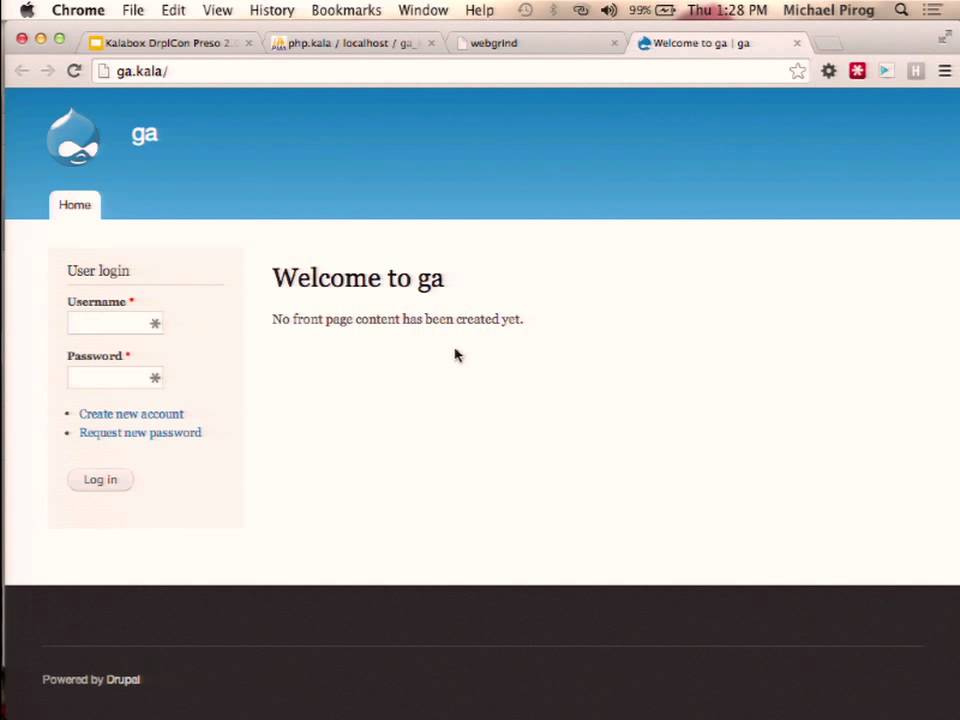The width and height of the screenshot is (960, 720).
Task: Open the View menu
Action: point(217,10)
